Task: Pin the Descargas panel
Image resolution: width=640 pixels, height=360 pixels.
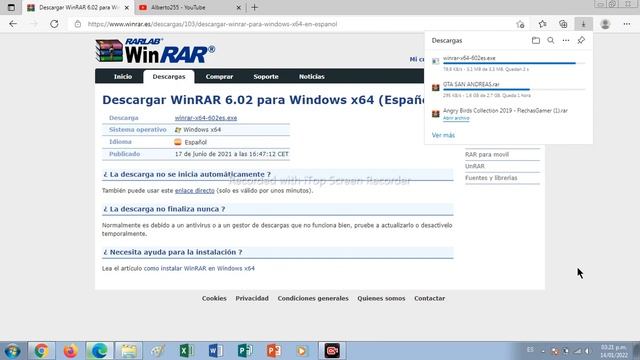Action: tap(581, 40)
